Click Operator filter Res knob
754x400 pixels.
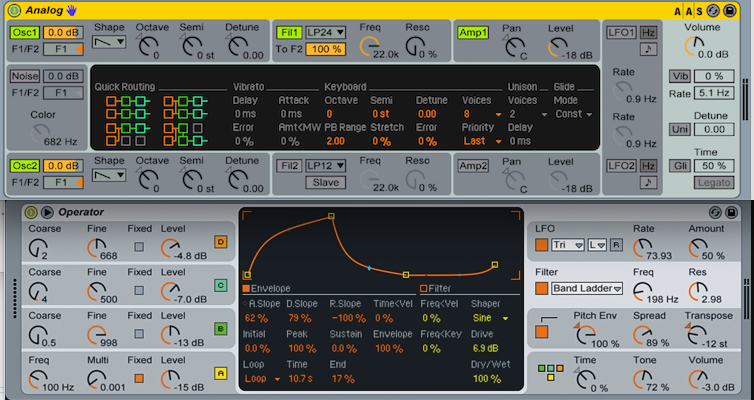[697, 290]
